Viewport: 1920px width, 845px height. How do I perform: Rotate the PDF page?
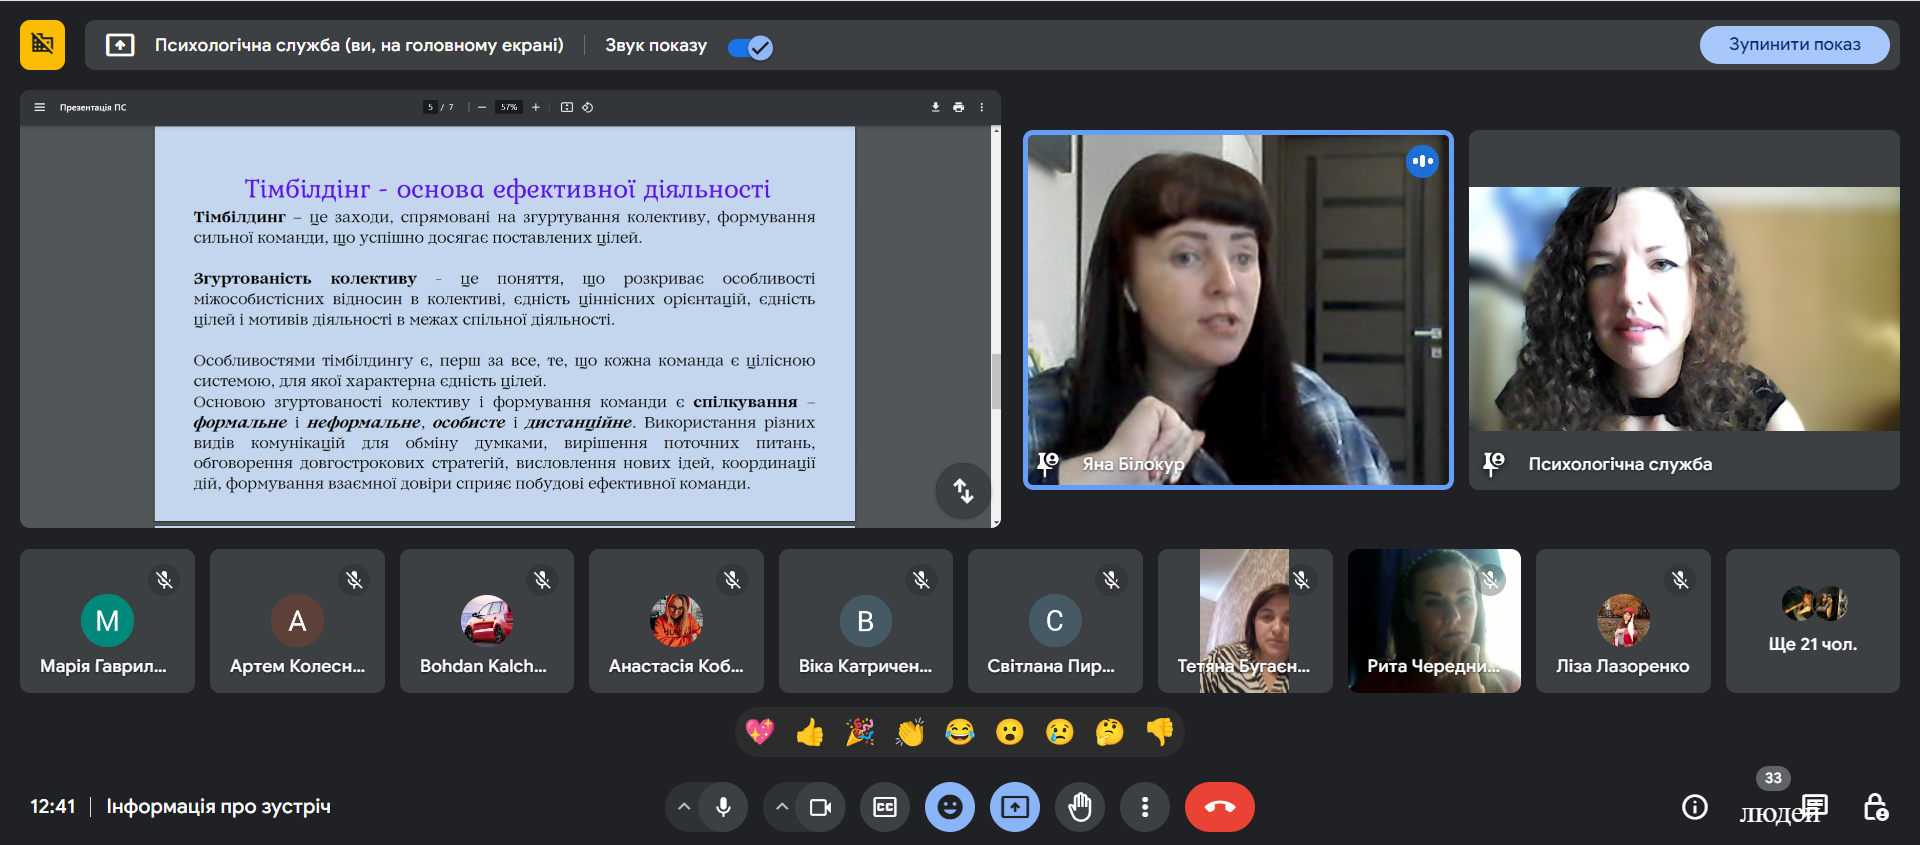(x=588, y=107)
